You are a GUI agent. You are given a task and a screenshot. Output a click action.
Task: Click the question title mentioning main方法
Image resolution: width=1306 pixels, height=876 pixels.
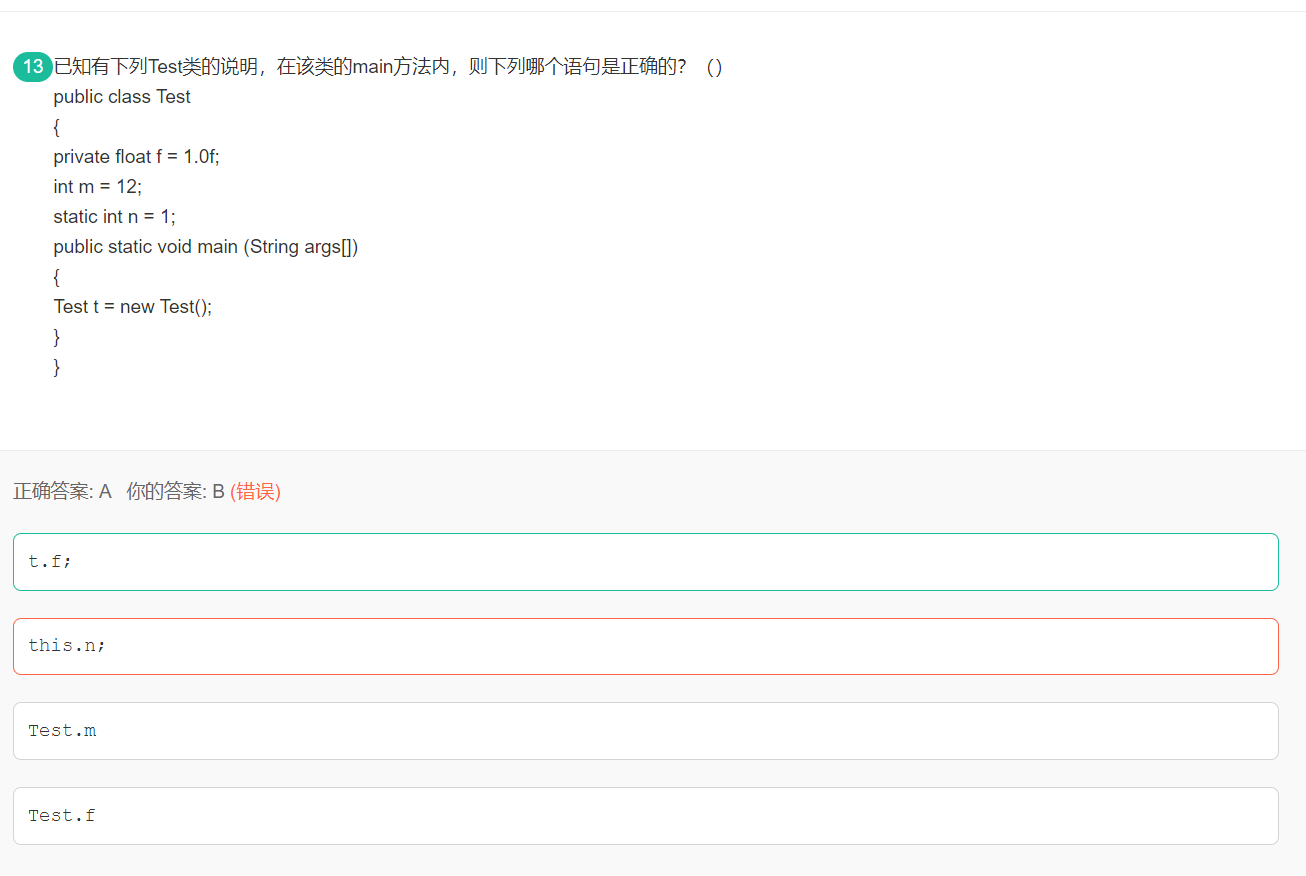pos(370,67)
